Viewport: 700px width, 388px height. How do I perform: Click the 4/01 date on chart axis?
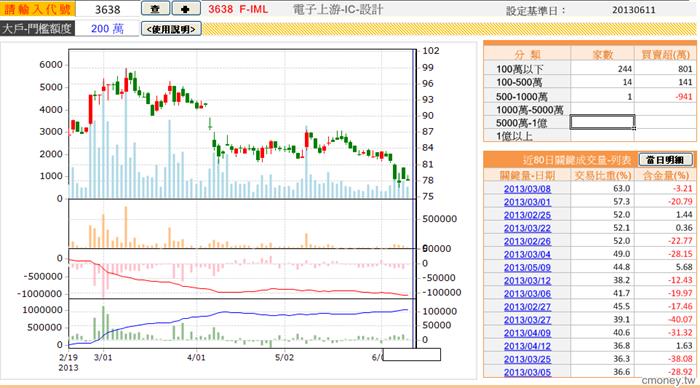pos(196,358)
